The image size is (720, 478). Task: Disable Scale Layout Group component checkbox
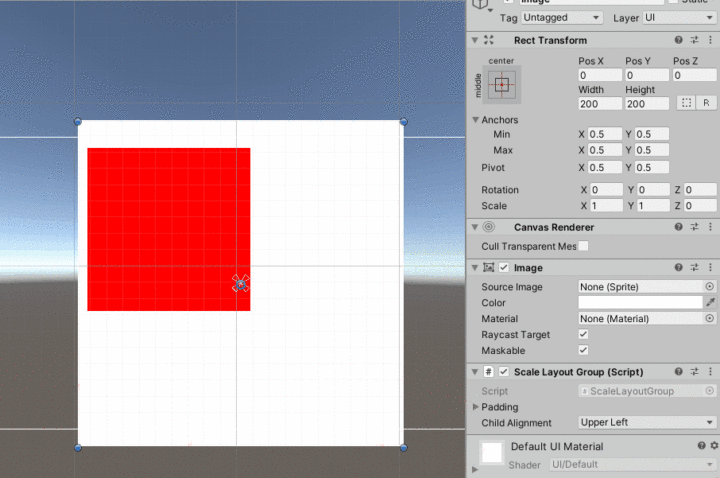click(504, 371)
